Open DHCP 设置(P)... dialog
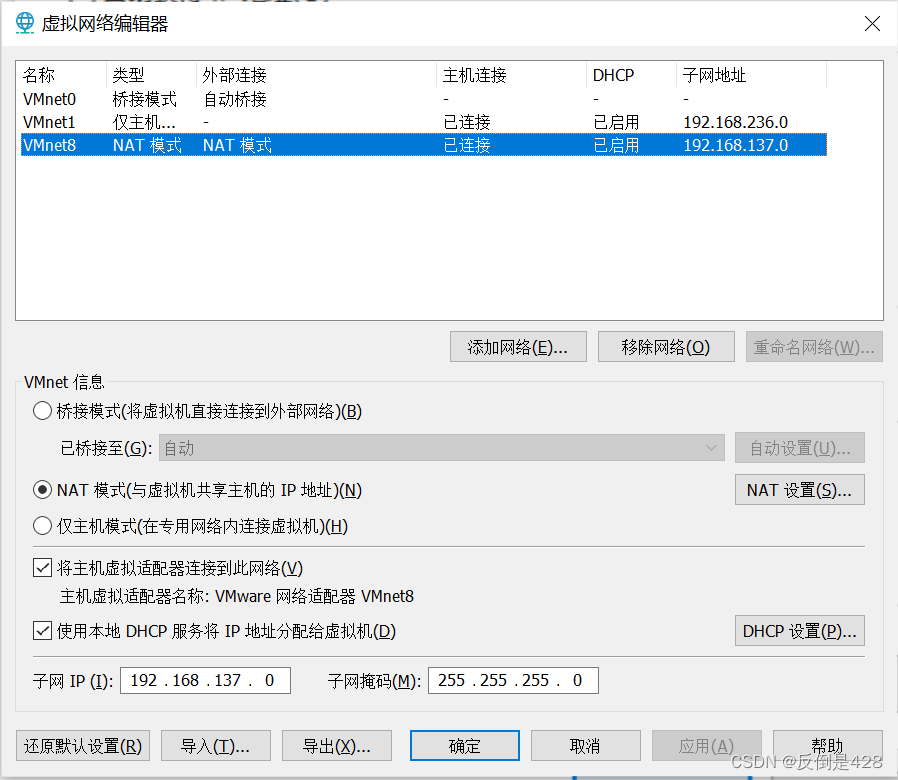 tap(799, 631)
